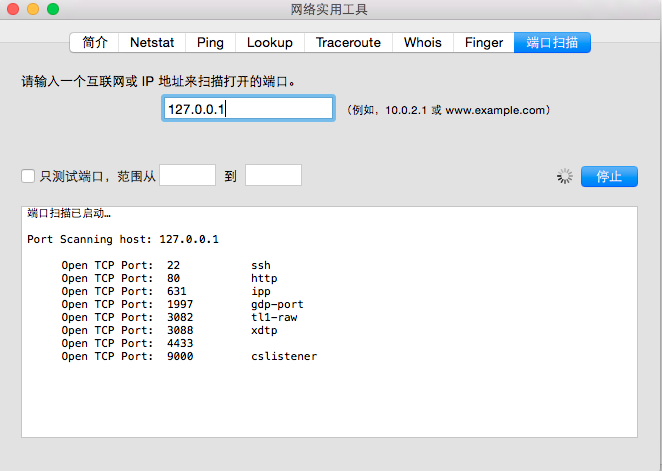Image resolution: width=662 pixels, height=471 pixels.
Task: Switch to the Whois tab
Action: 423,43
